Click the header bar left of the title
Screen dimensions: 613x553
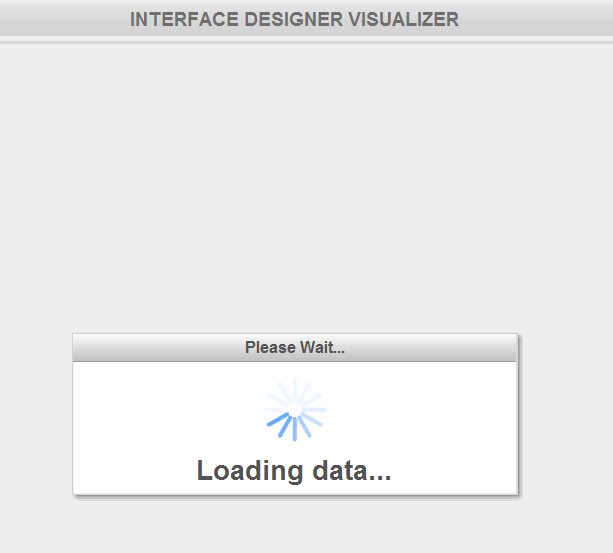tap(60, 19)
